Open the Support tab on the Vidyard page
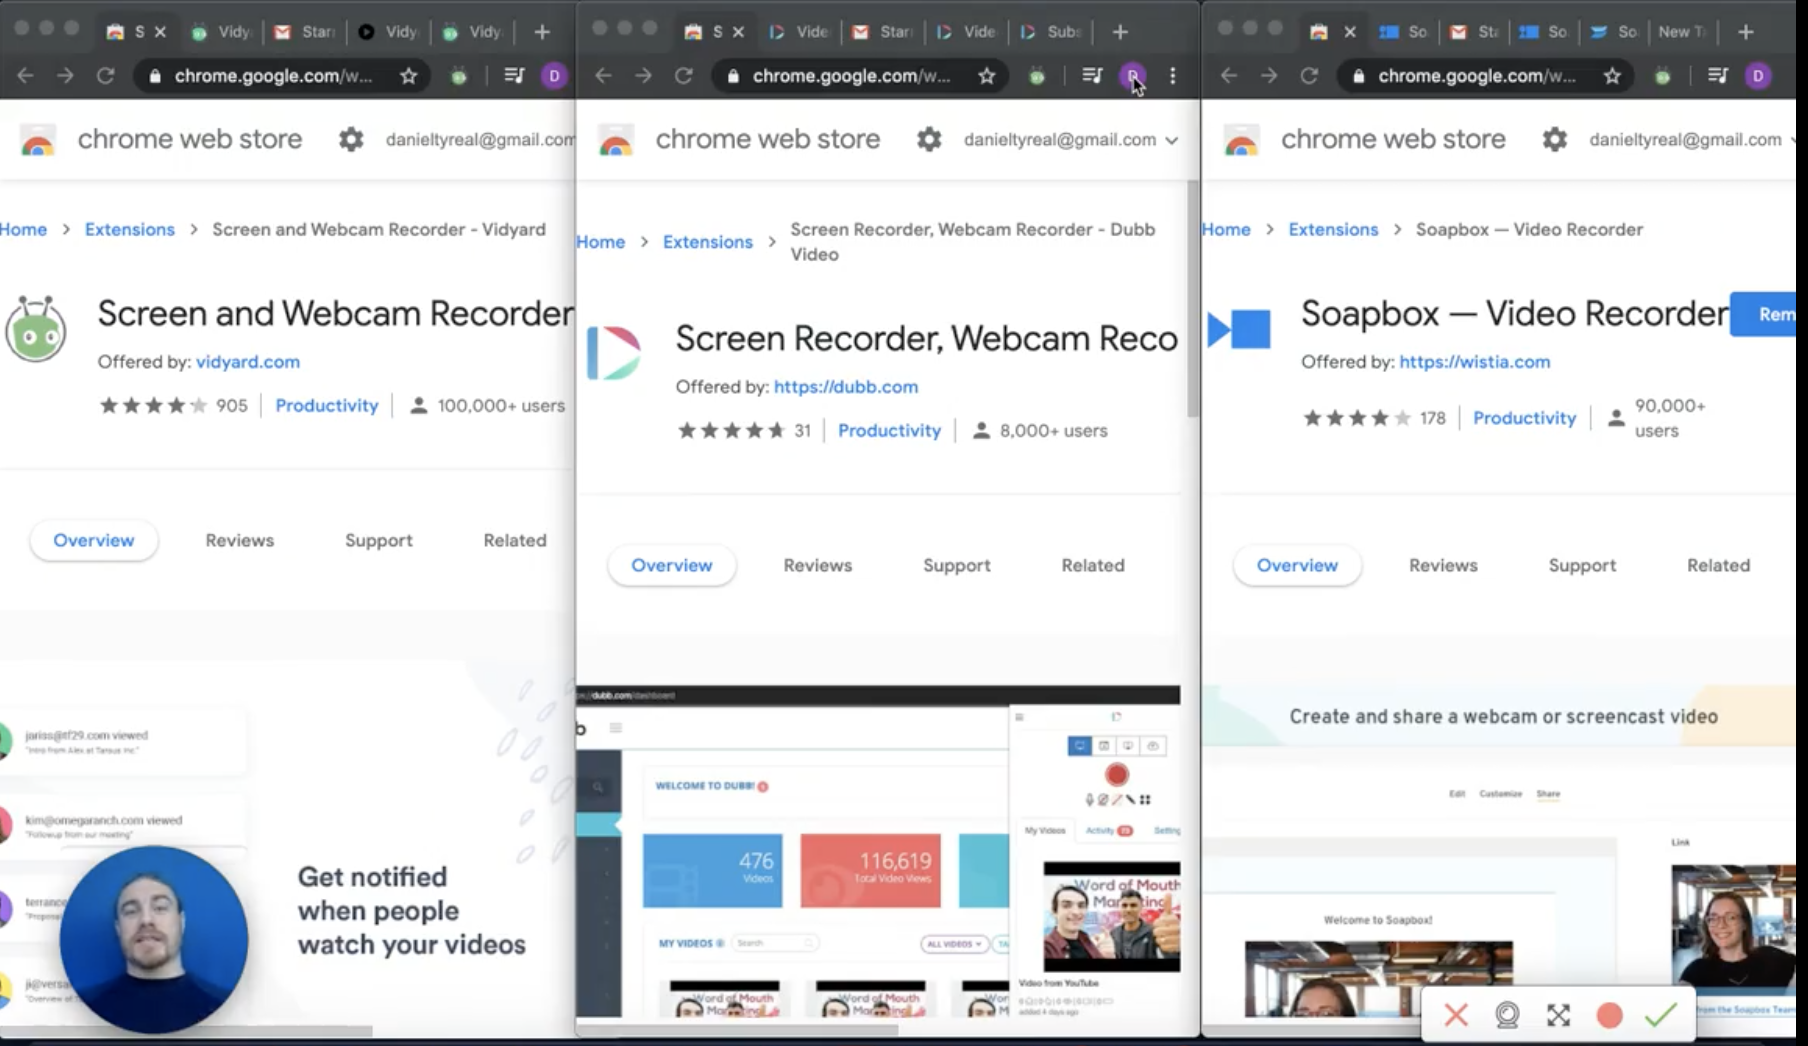This screenshot has height=1046, width=1808. click(x=379, y=540)
